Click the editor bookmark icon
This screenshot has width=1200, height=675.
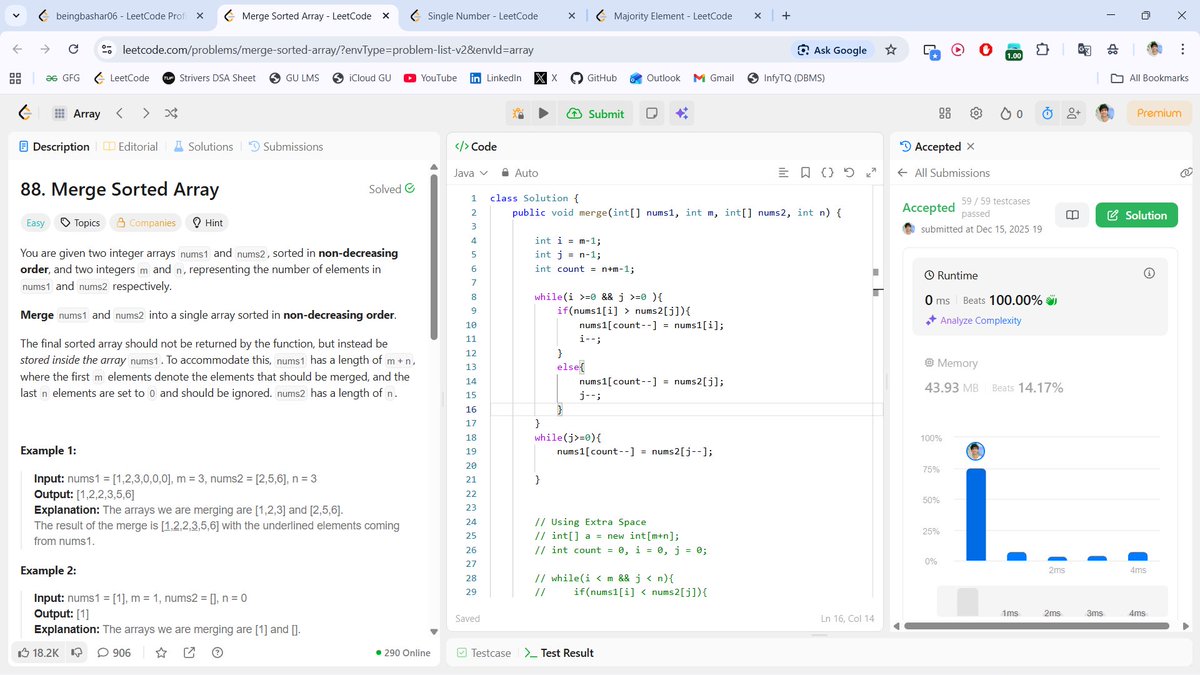(x=806, y=173)
